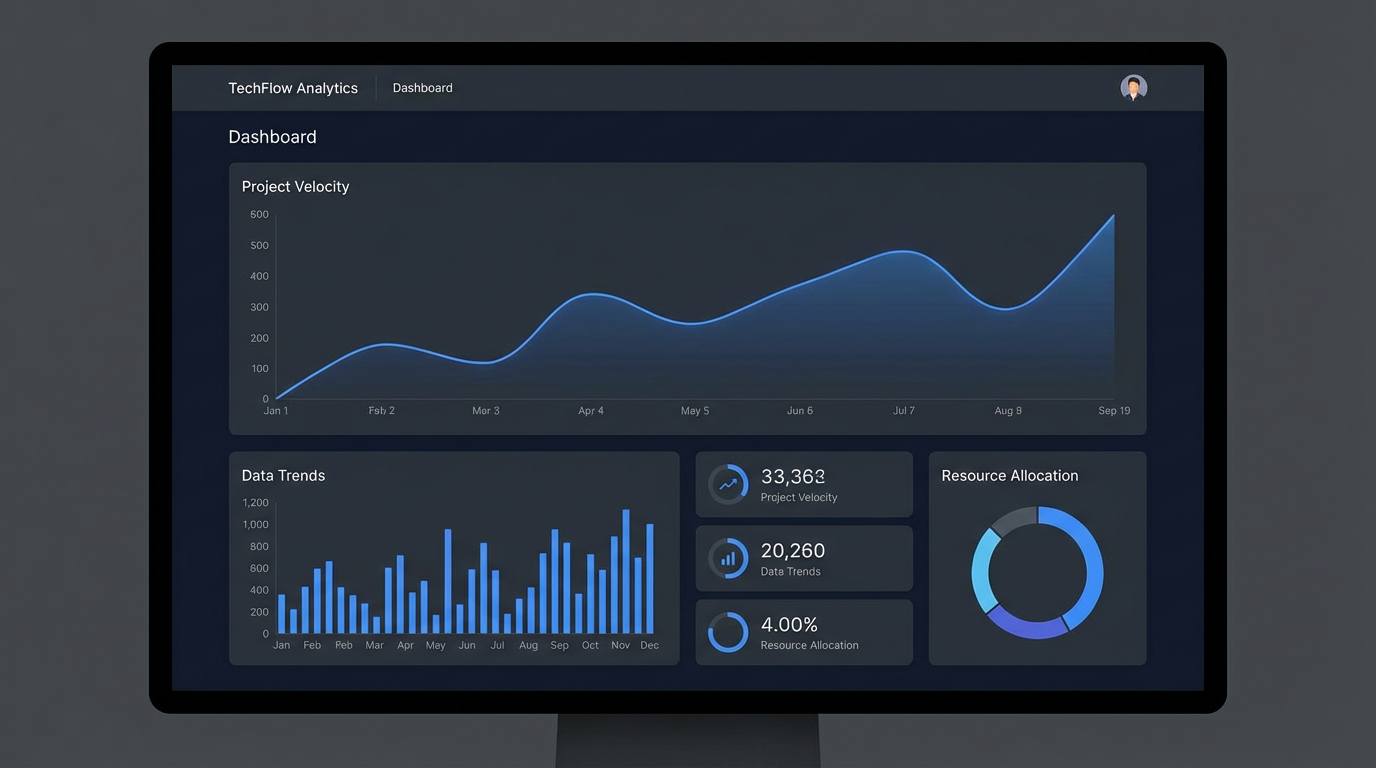Select the light cyan donut chart segment
Screen dimensions: 1376x768
[x=982, y=572]
